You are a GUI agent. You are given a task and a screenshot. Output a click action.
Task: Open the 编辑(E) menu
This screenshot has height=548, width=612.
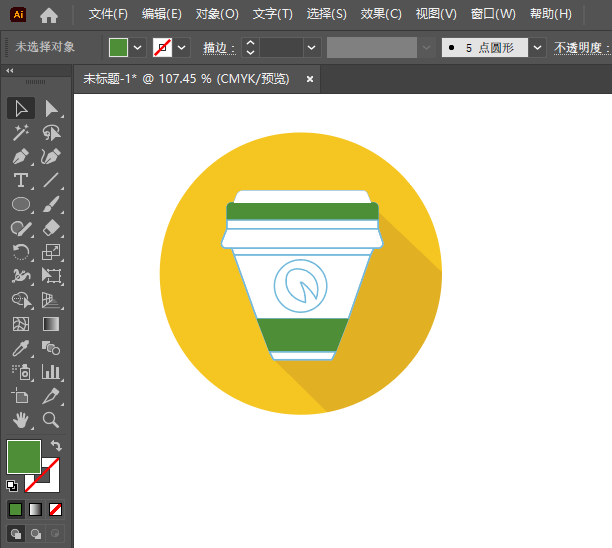pyautogui.click(x=162, y=14)
